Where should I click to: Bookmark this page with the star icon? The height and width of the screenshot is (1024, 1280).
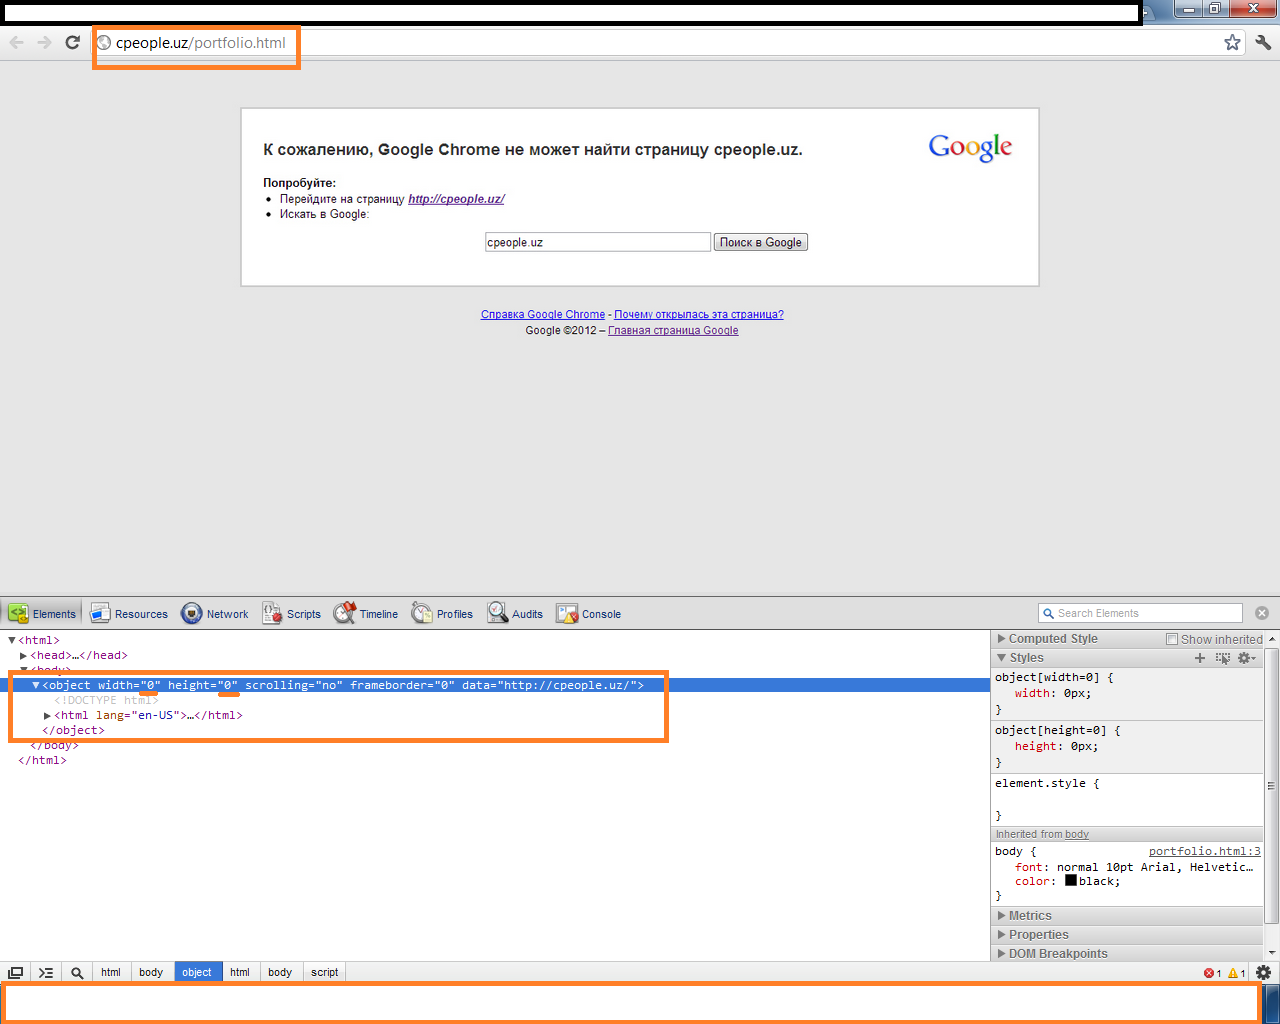click(x=1232, y=42)
